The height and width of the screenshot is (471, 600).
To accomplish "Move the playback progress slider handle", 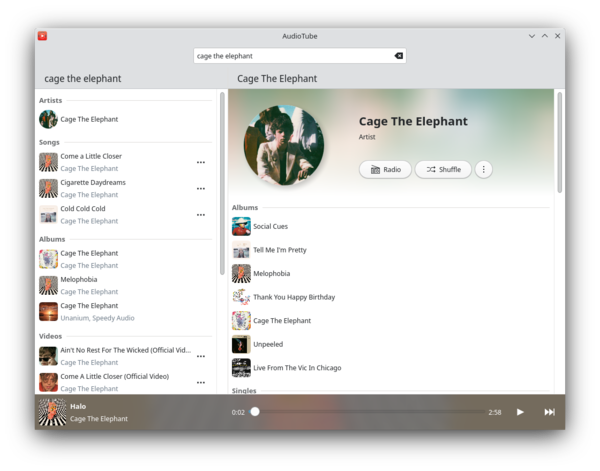I will tap(255, 412).
